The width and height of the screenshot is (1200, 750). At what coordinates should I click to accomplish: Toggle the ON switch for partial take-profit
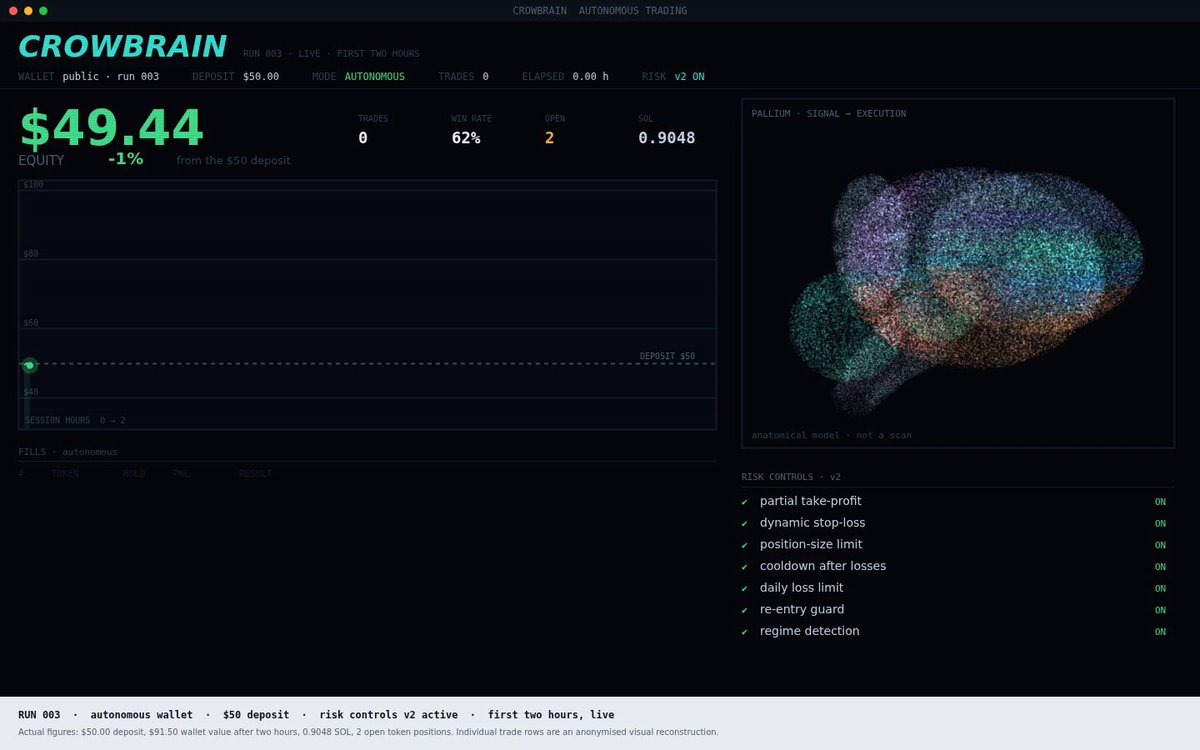(1160, 502)
